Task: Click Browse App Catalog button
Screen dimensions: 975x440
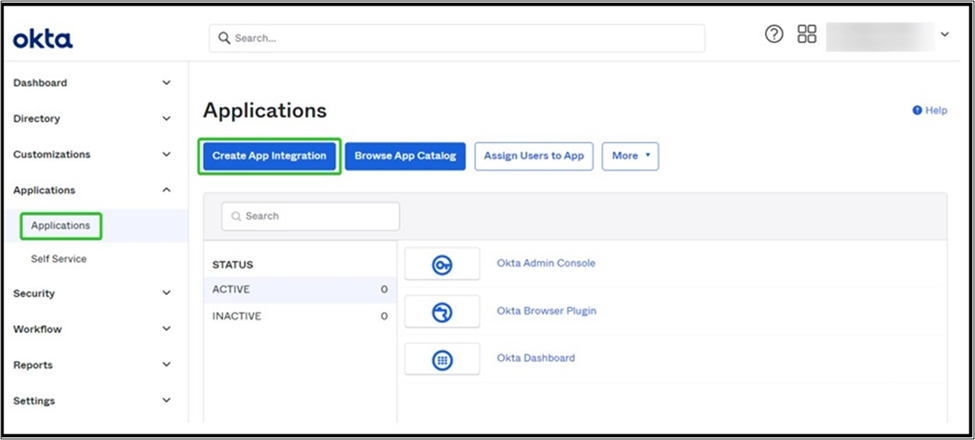Action: click(x=405, y=156)
